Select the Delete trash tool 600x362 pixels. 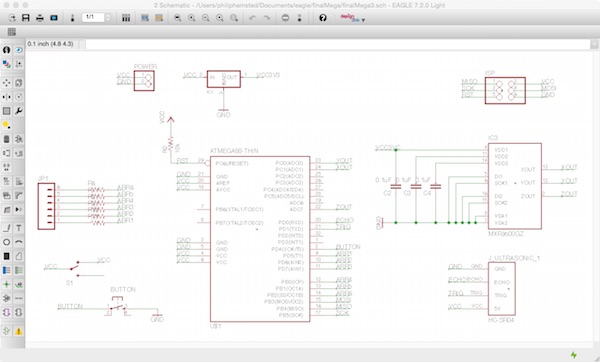coord(7,139)
